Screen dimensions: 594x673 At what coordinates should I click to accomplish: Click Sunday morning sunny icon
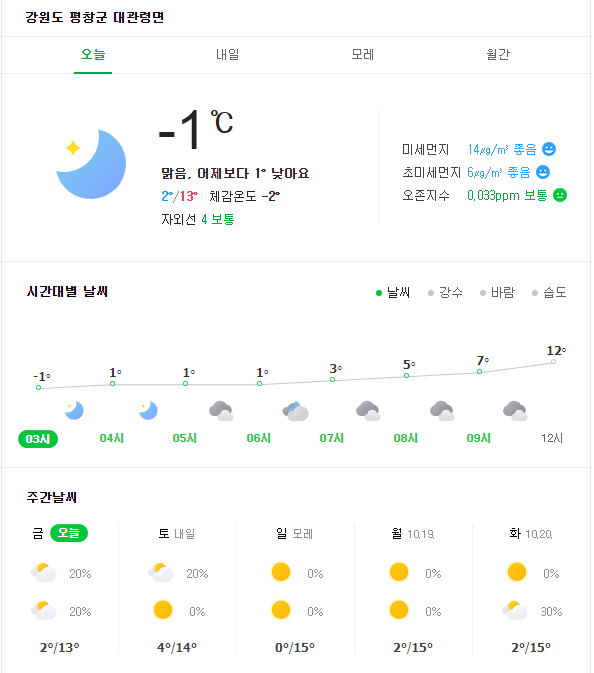(x=281, y=572)
